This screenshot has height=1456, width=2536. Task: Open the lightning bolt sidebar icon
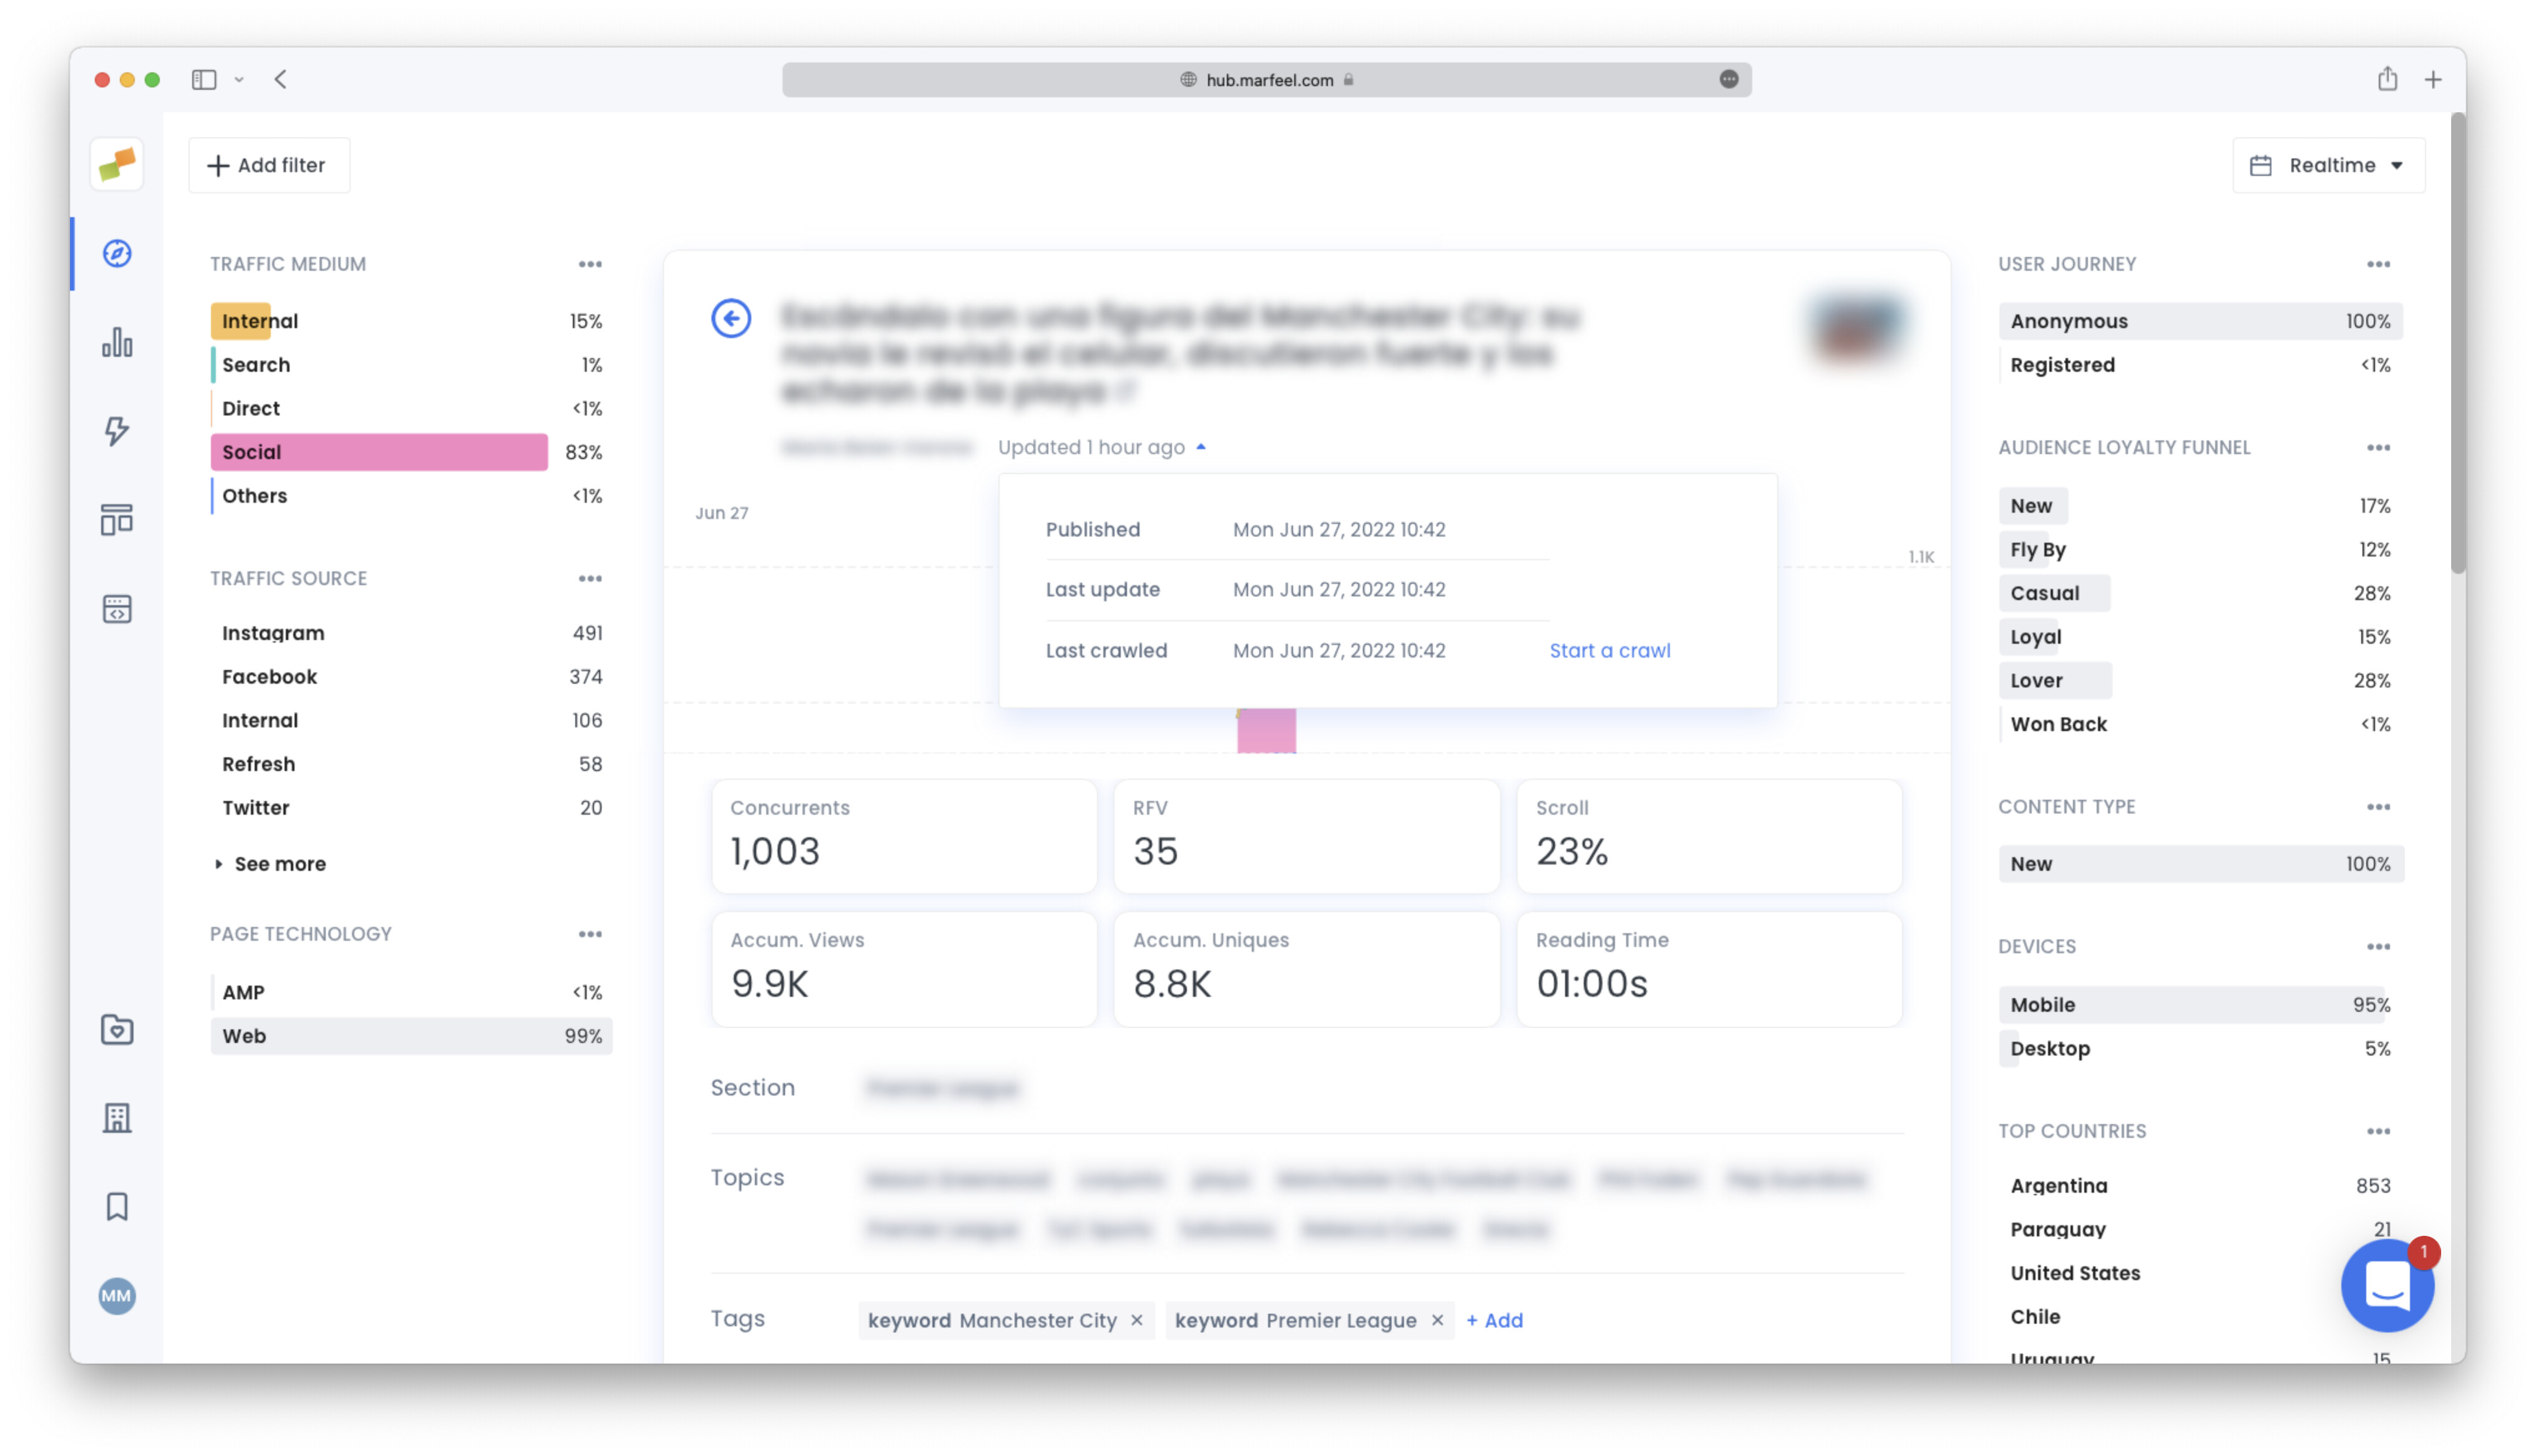117,431
